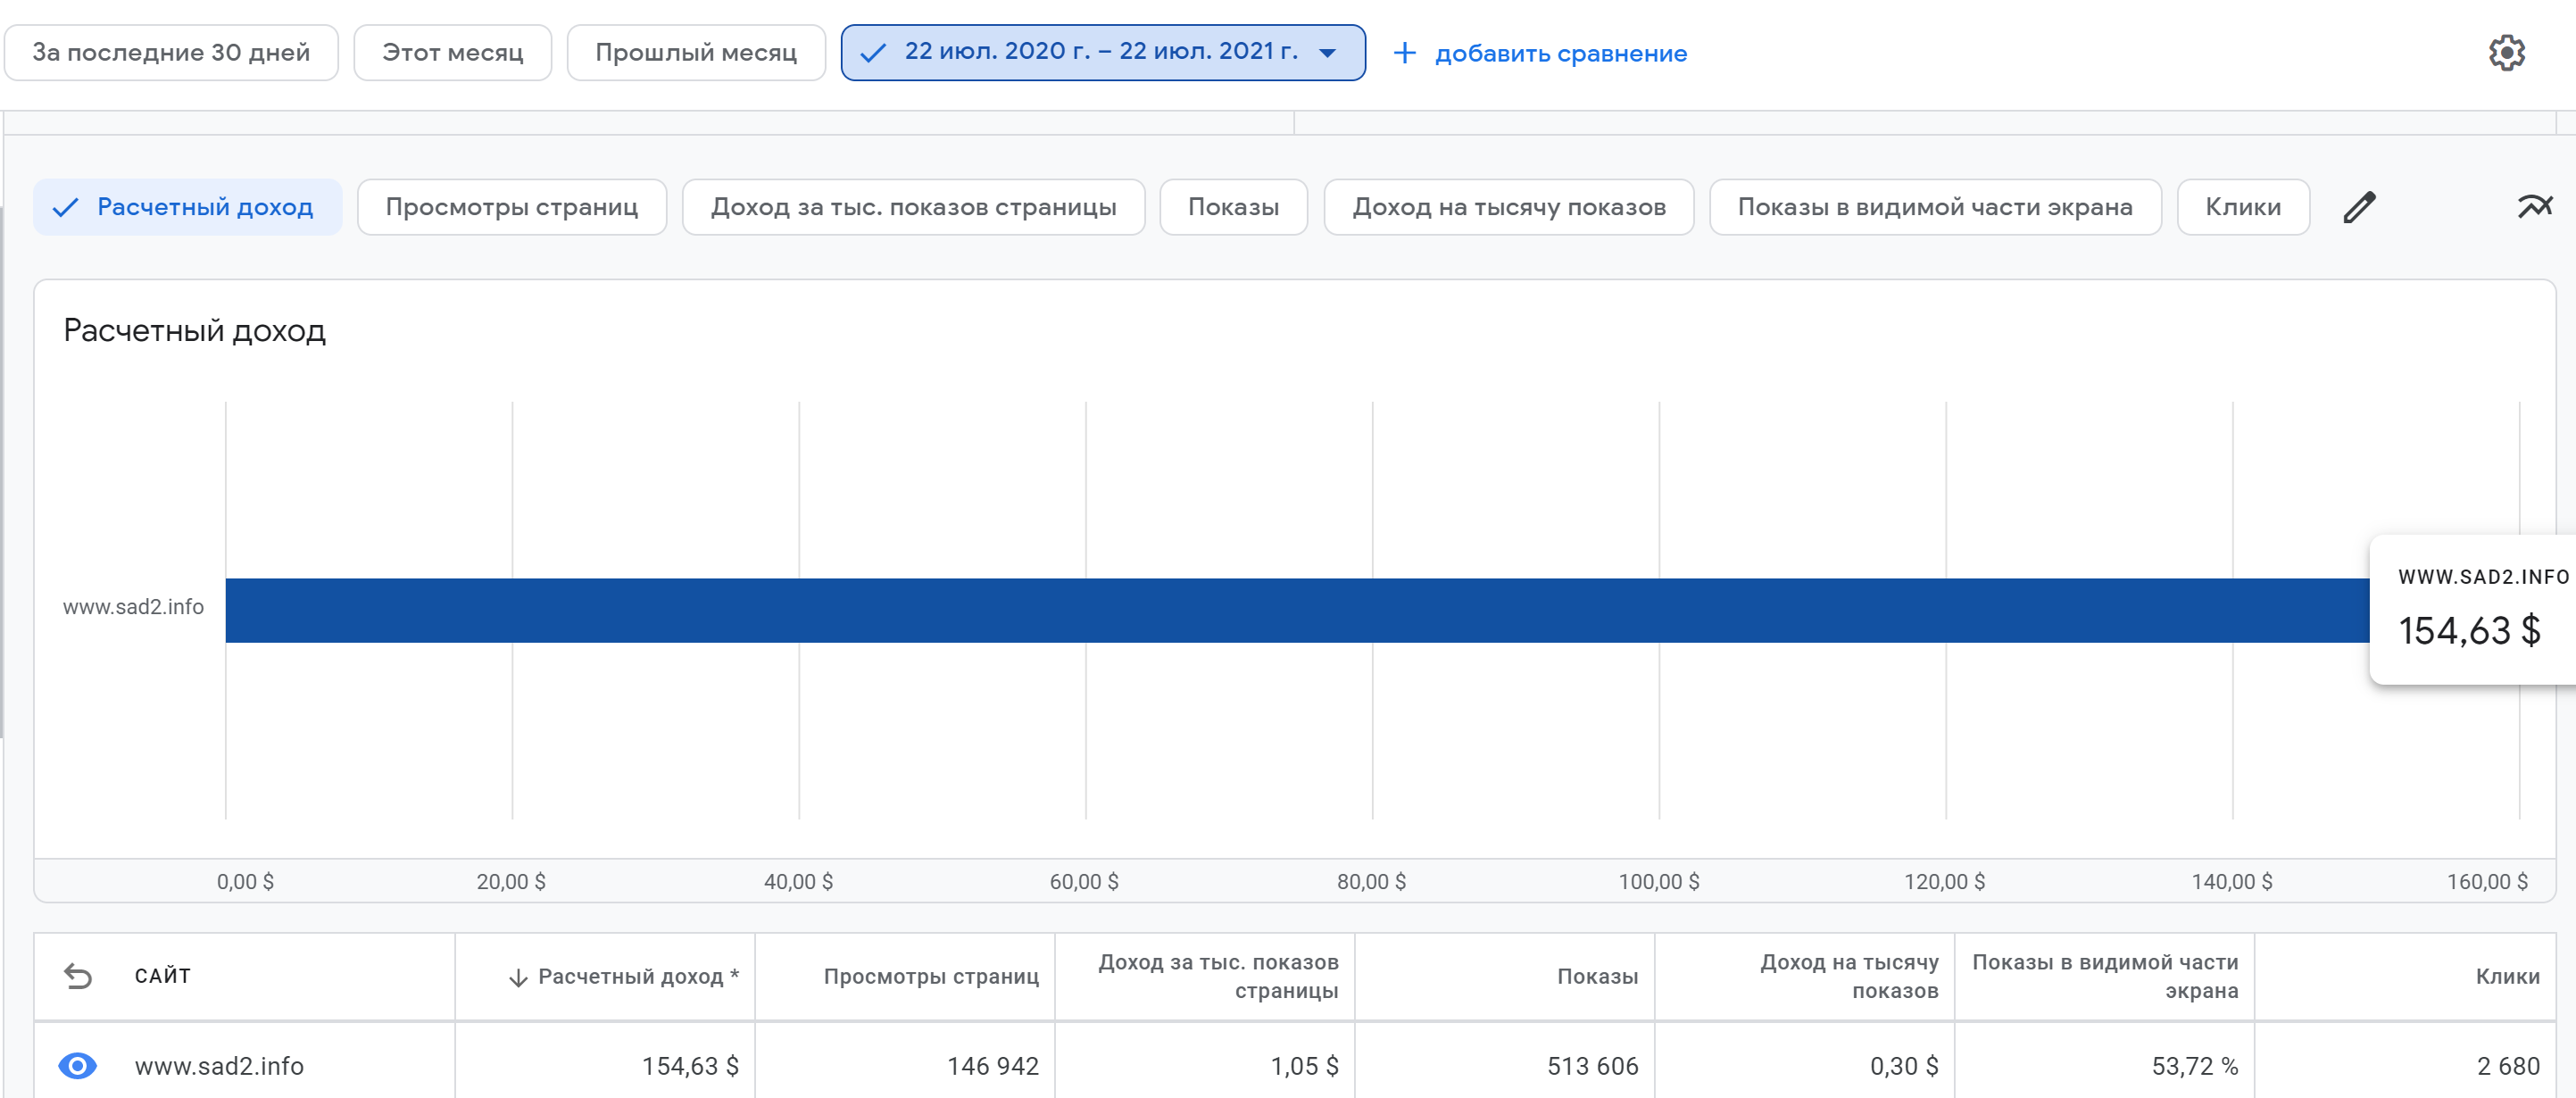Click the back arrow icon beside САЙТ

point(78,975)
